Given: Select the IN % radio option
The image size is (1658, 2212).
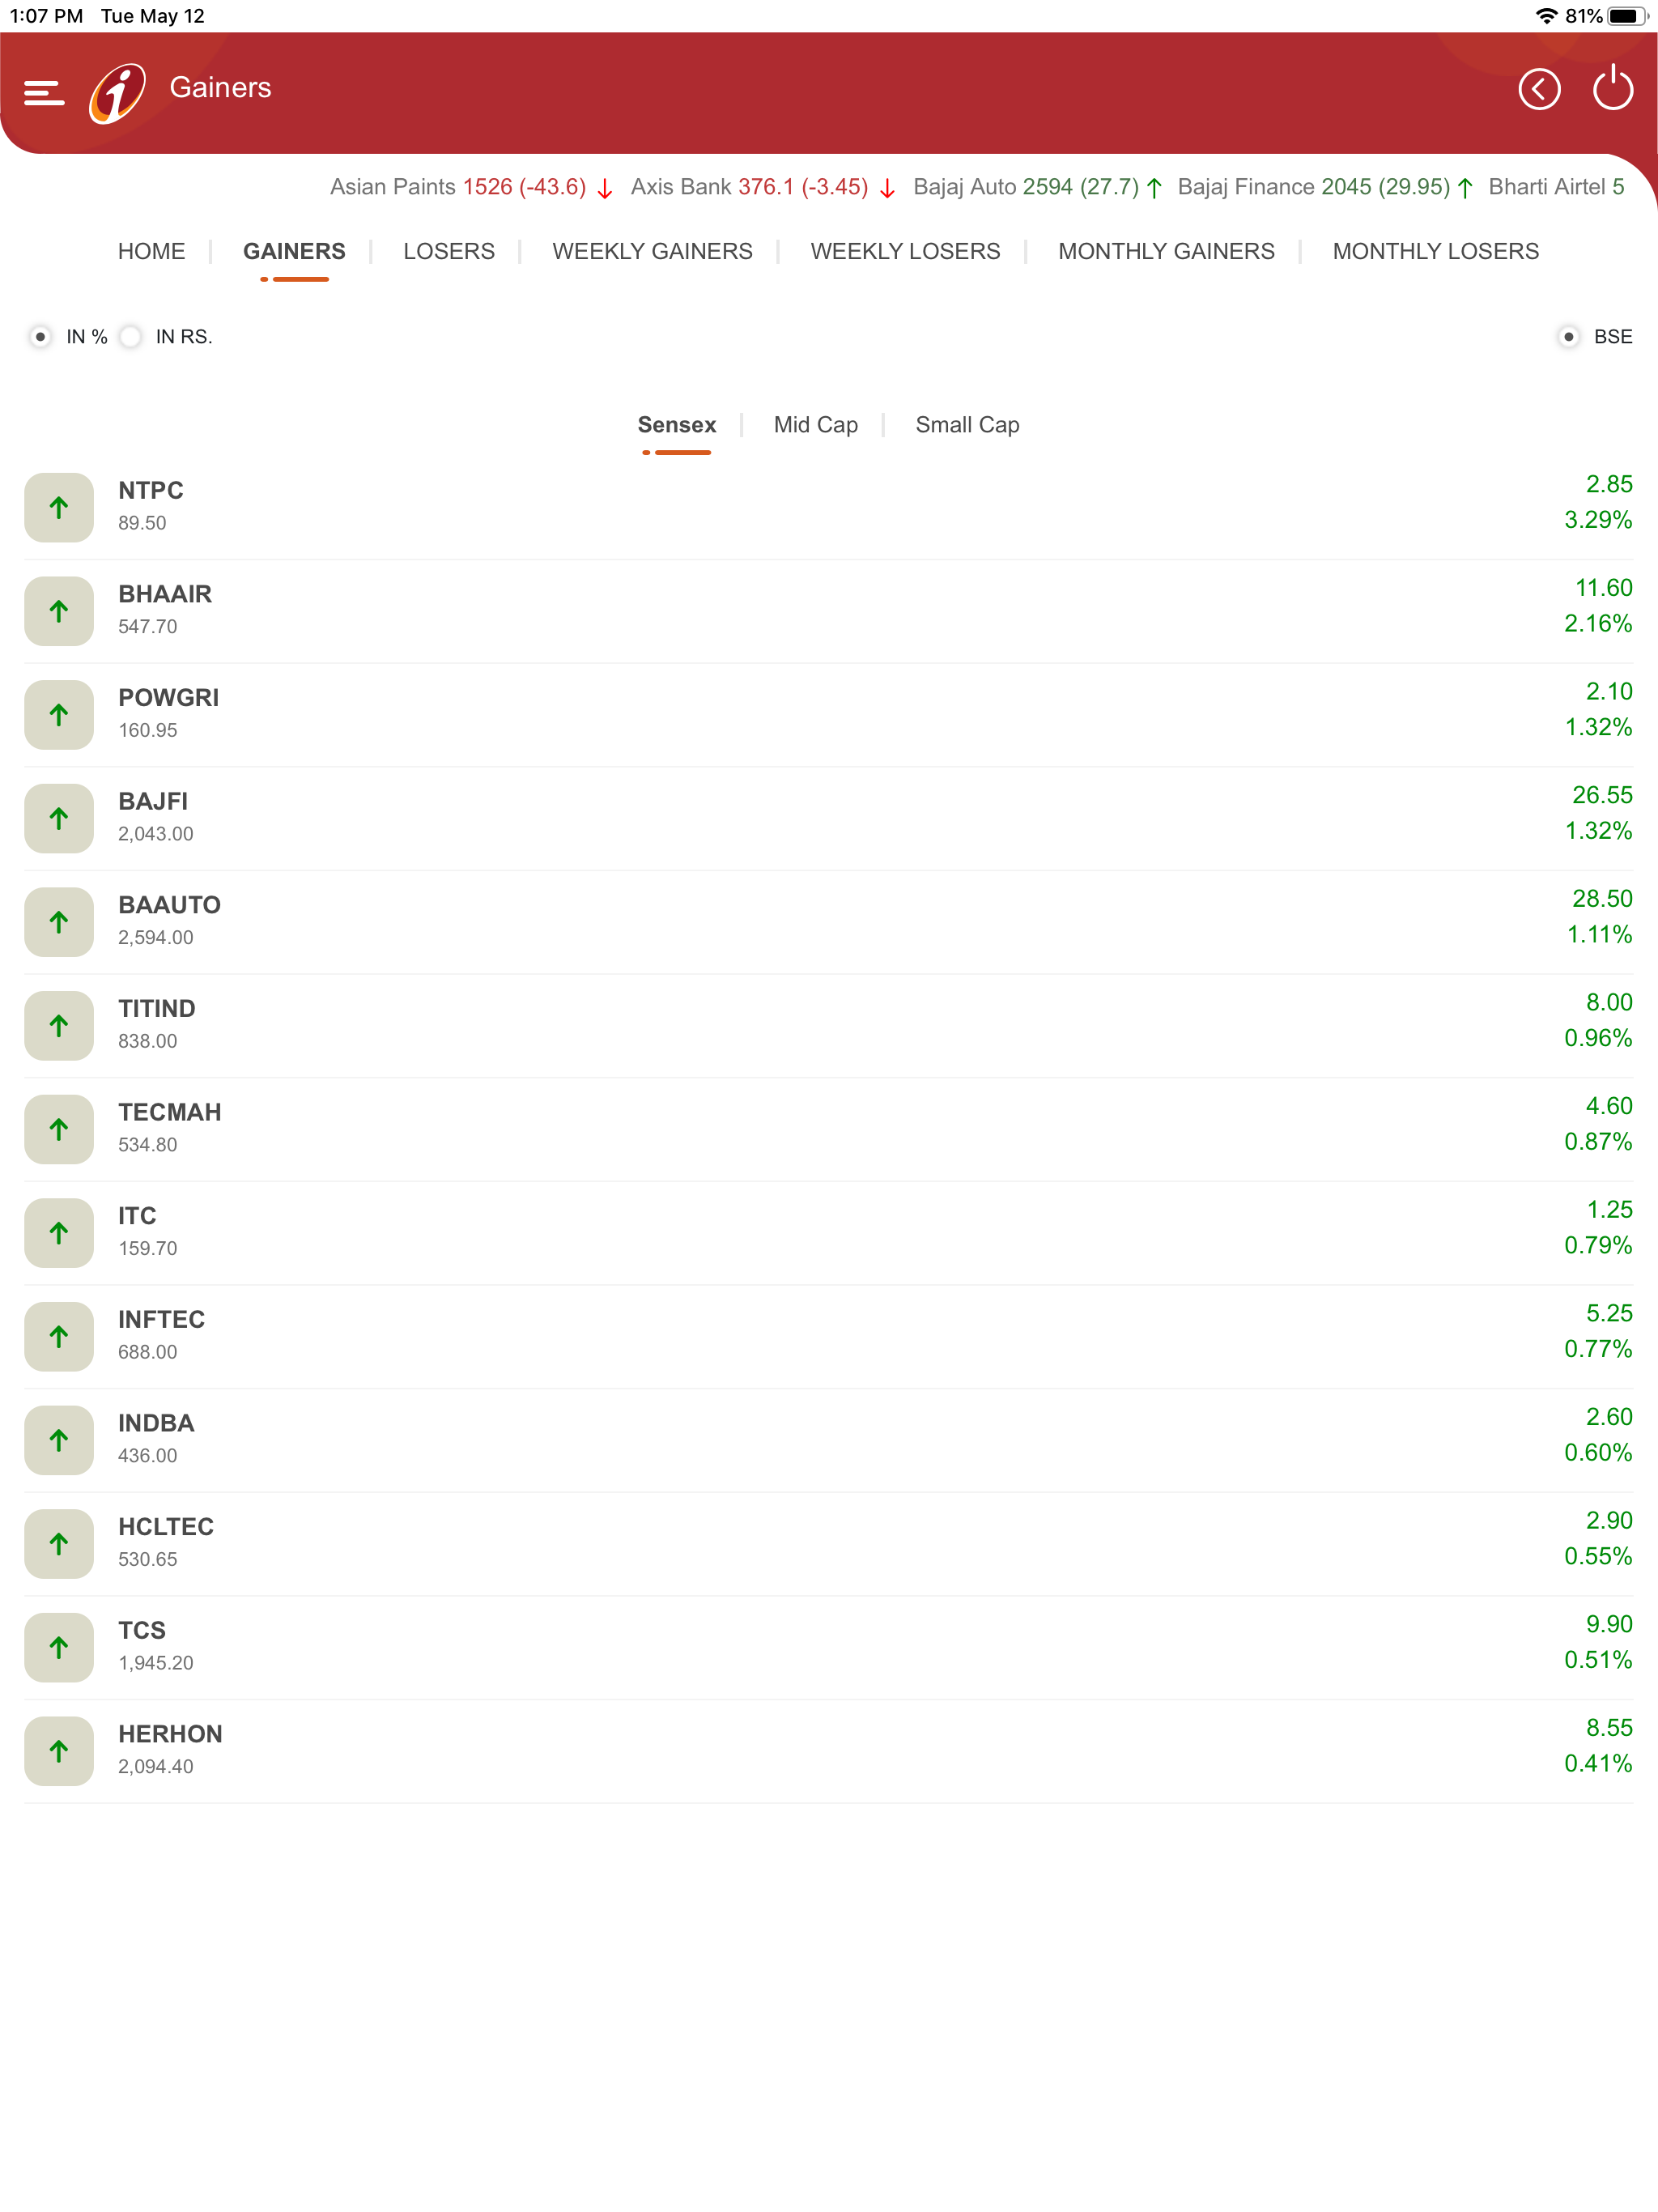Looking at the screenshot, I should tap(40, 338).
